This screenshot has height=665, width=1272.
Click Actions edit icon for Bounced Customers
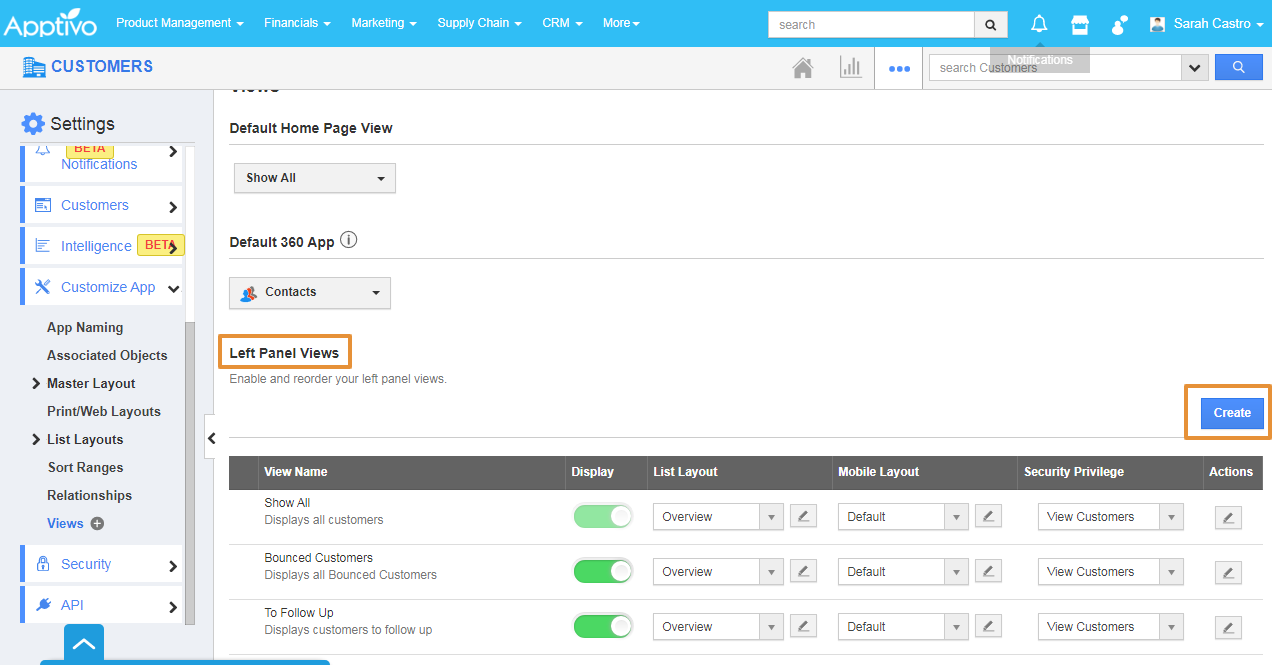tap(1228, 572)
